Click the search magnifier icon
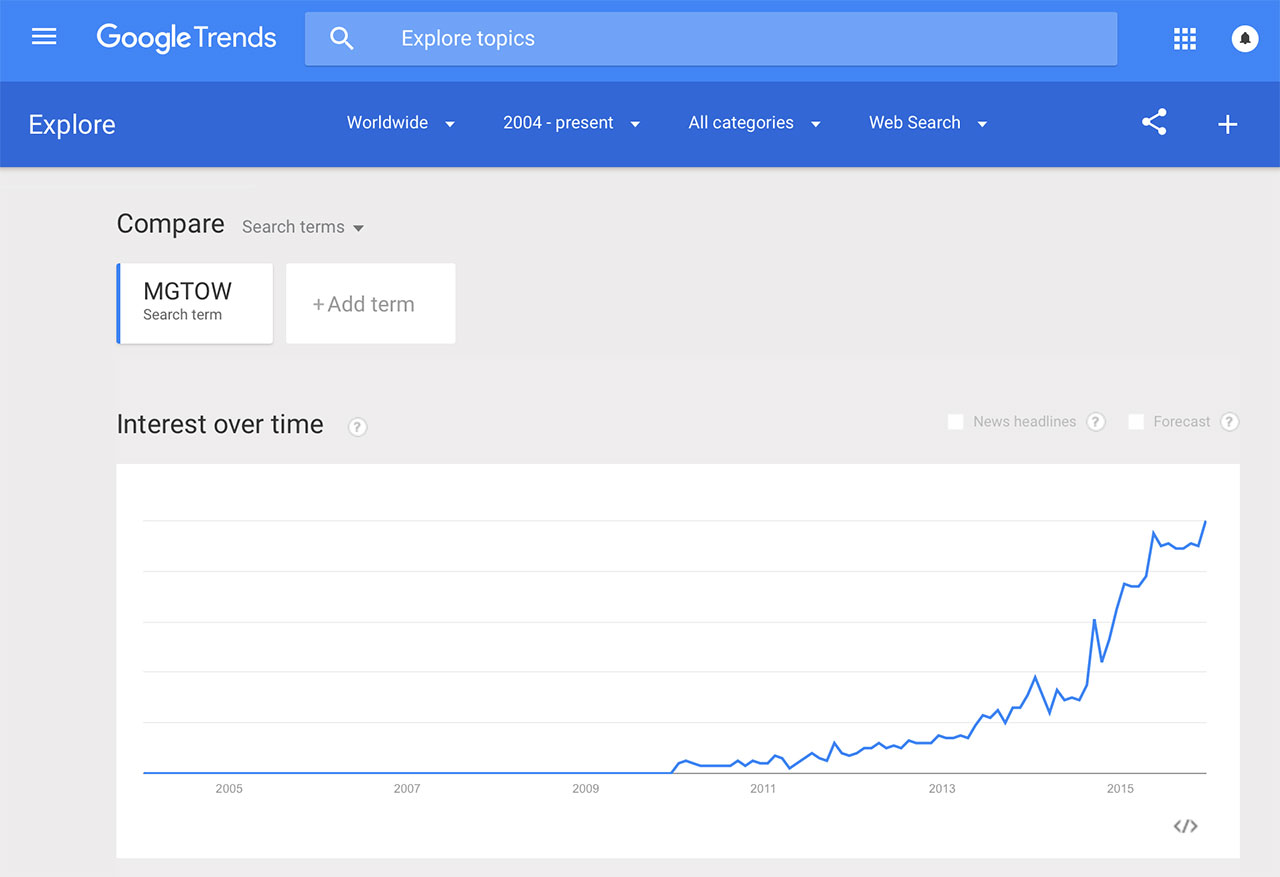Image resolution: width=1280 pixels, height=877 pixels. tap(342, 39)
